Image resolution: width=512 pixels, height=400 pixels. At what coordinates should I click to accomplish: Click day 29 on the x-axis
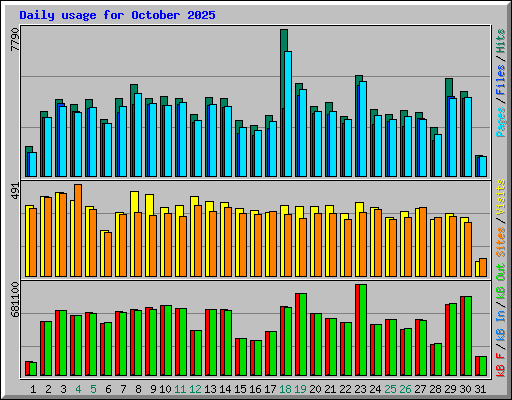450,389
